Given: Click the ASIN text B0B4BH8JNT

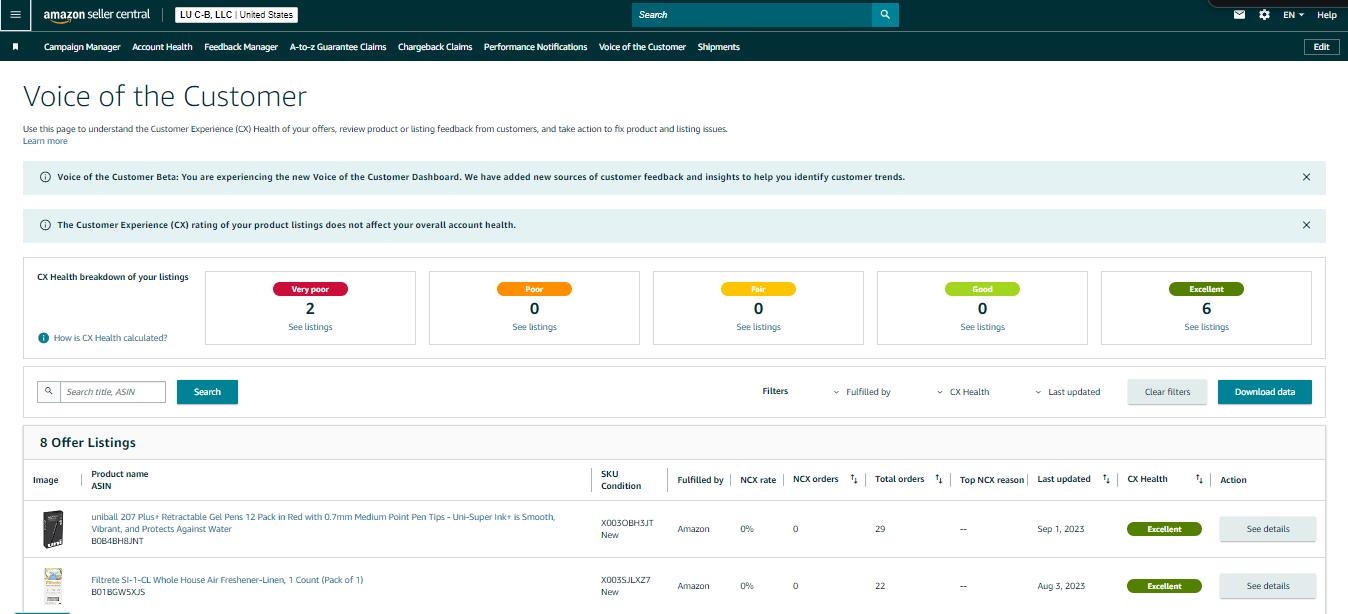Looking at the screenshot, I should [x=117, y=541].
